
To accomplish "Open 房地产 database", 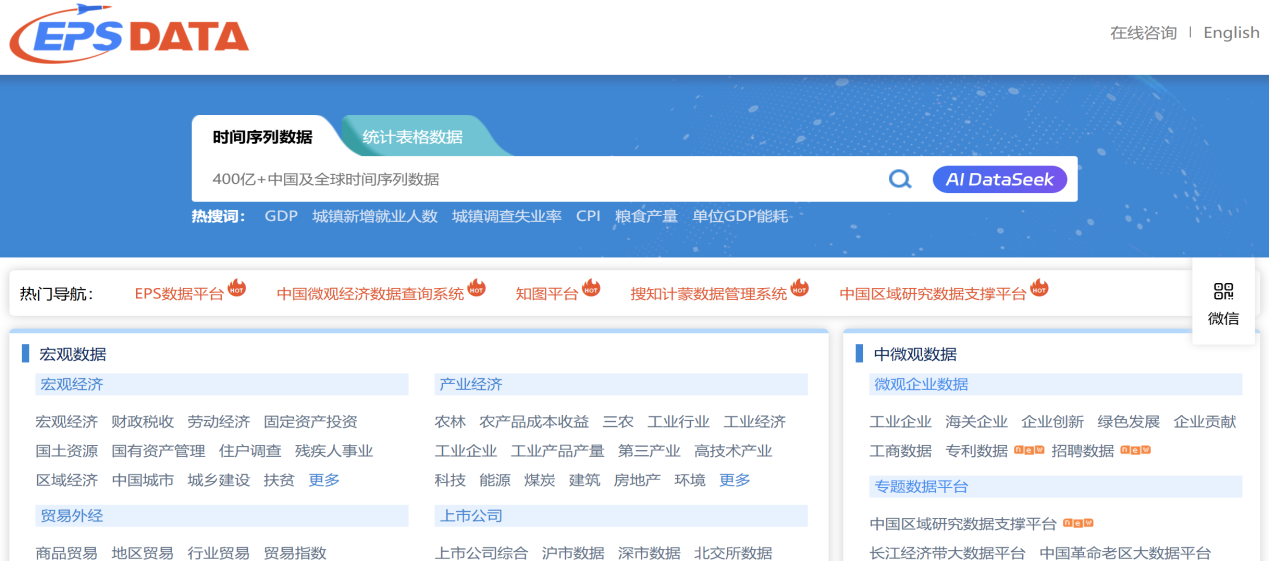I will tap(637, 480).
